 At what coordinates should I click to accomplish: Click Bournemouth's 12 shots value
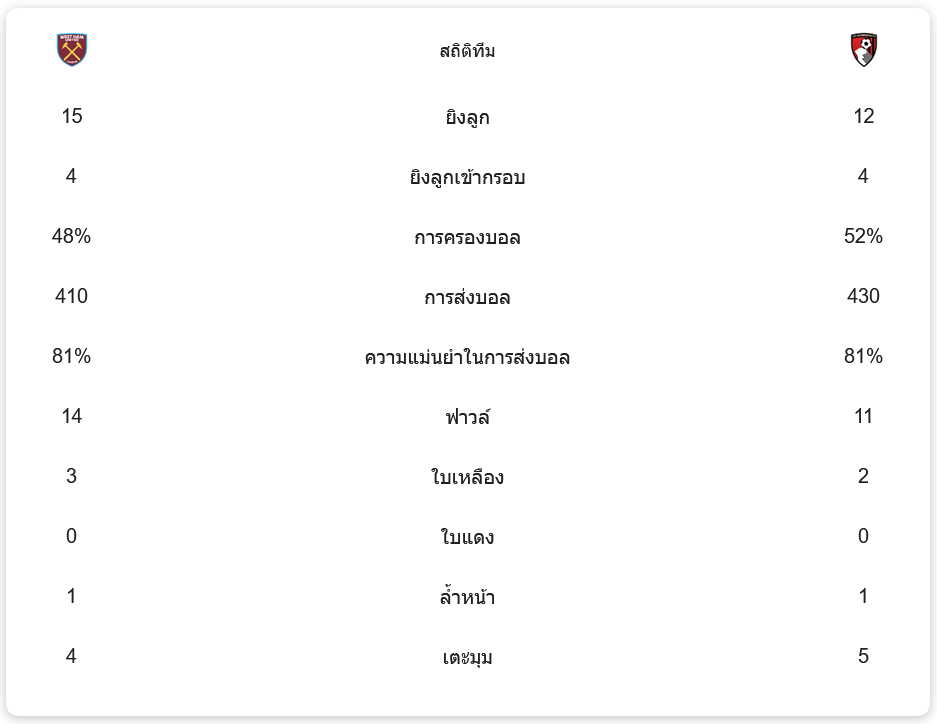click(x=864, y=116)
